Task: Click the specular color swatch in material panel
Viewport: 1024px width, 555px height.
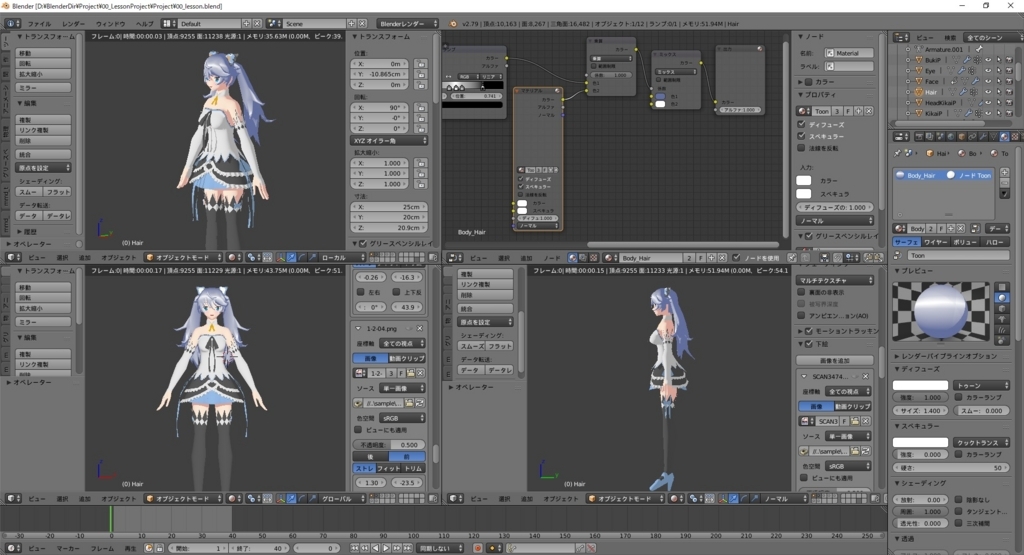Action: pyautogui.click(x=920, y=443)
